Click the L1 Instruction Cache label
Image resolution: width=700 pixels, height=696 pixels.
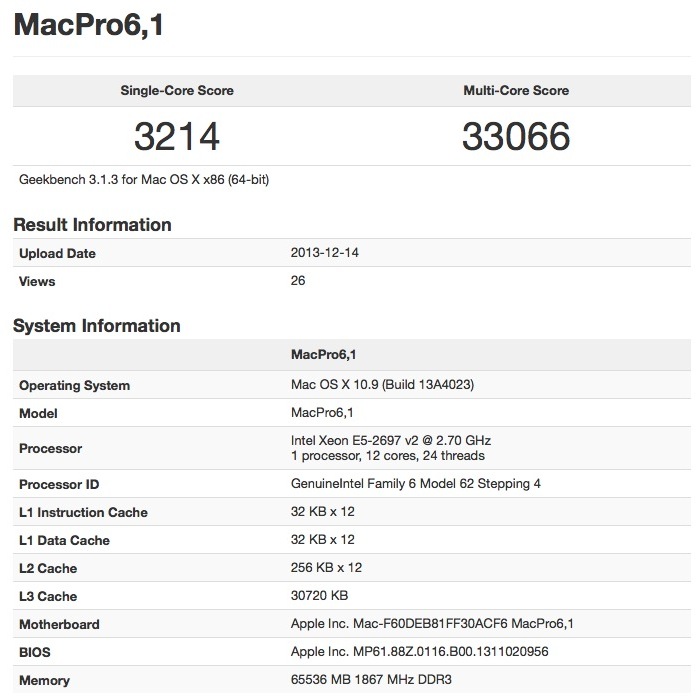click(83, 513)
